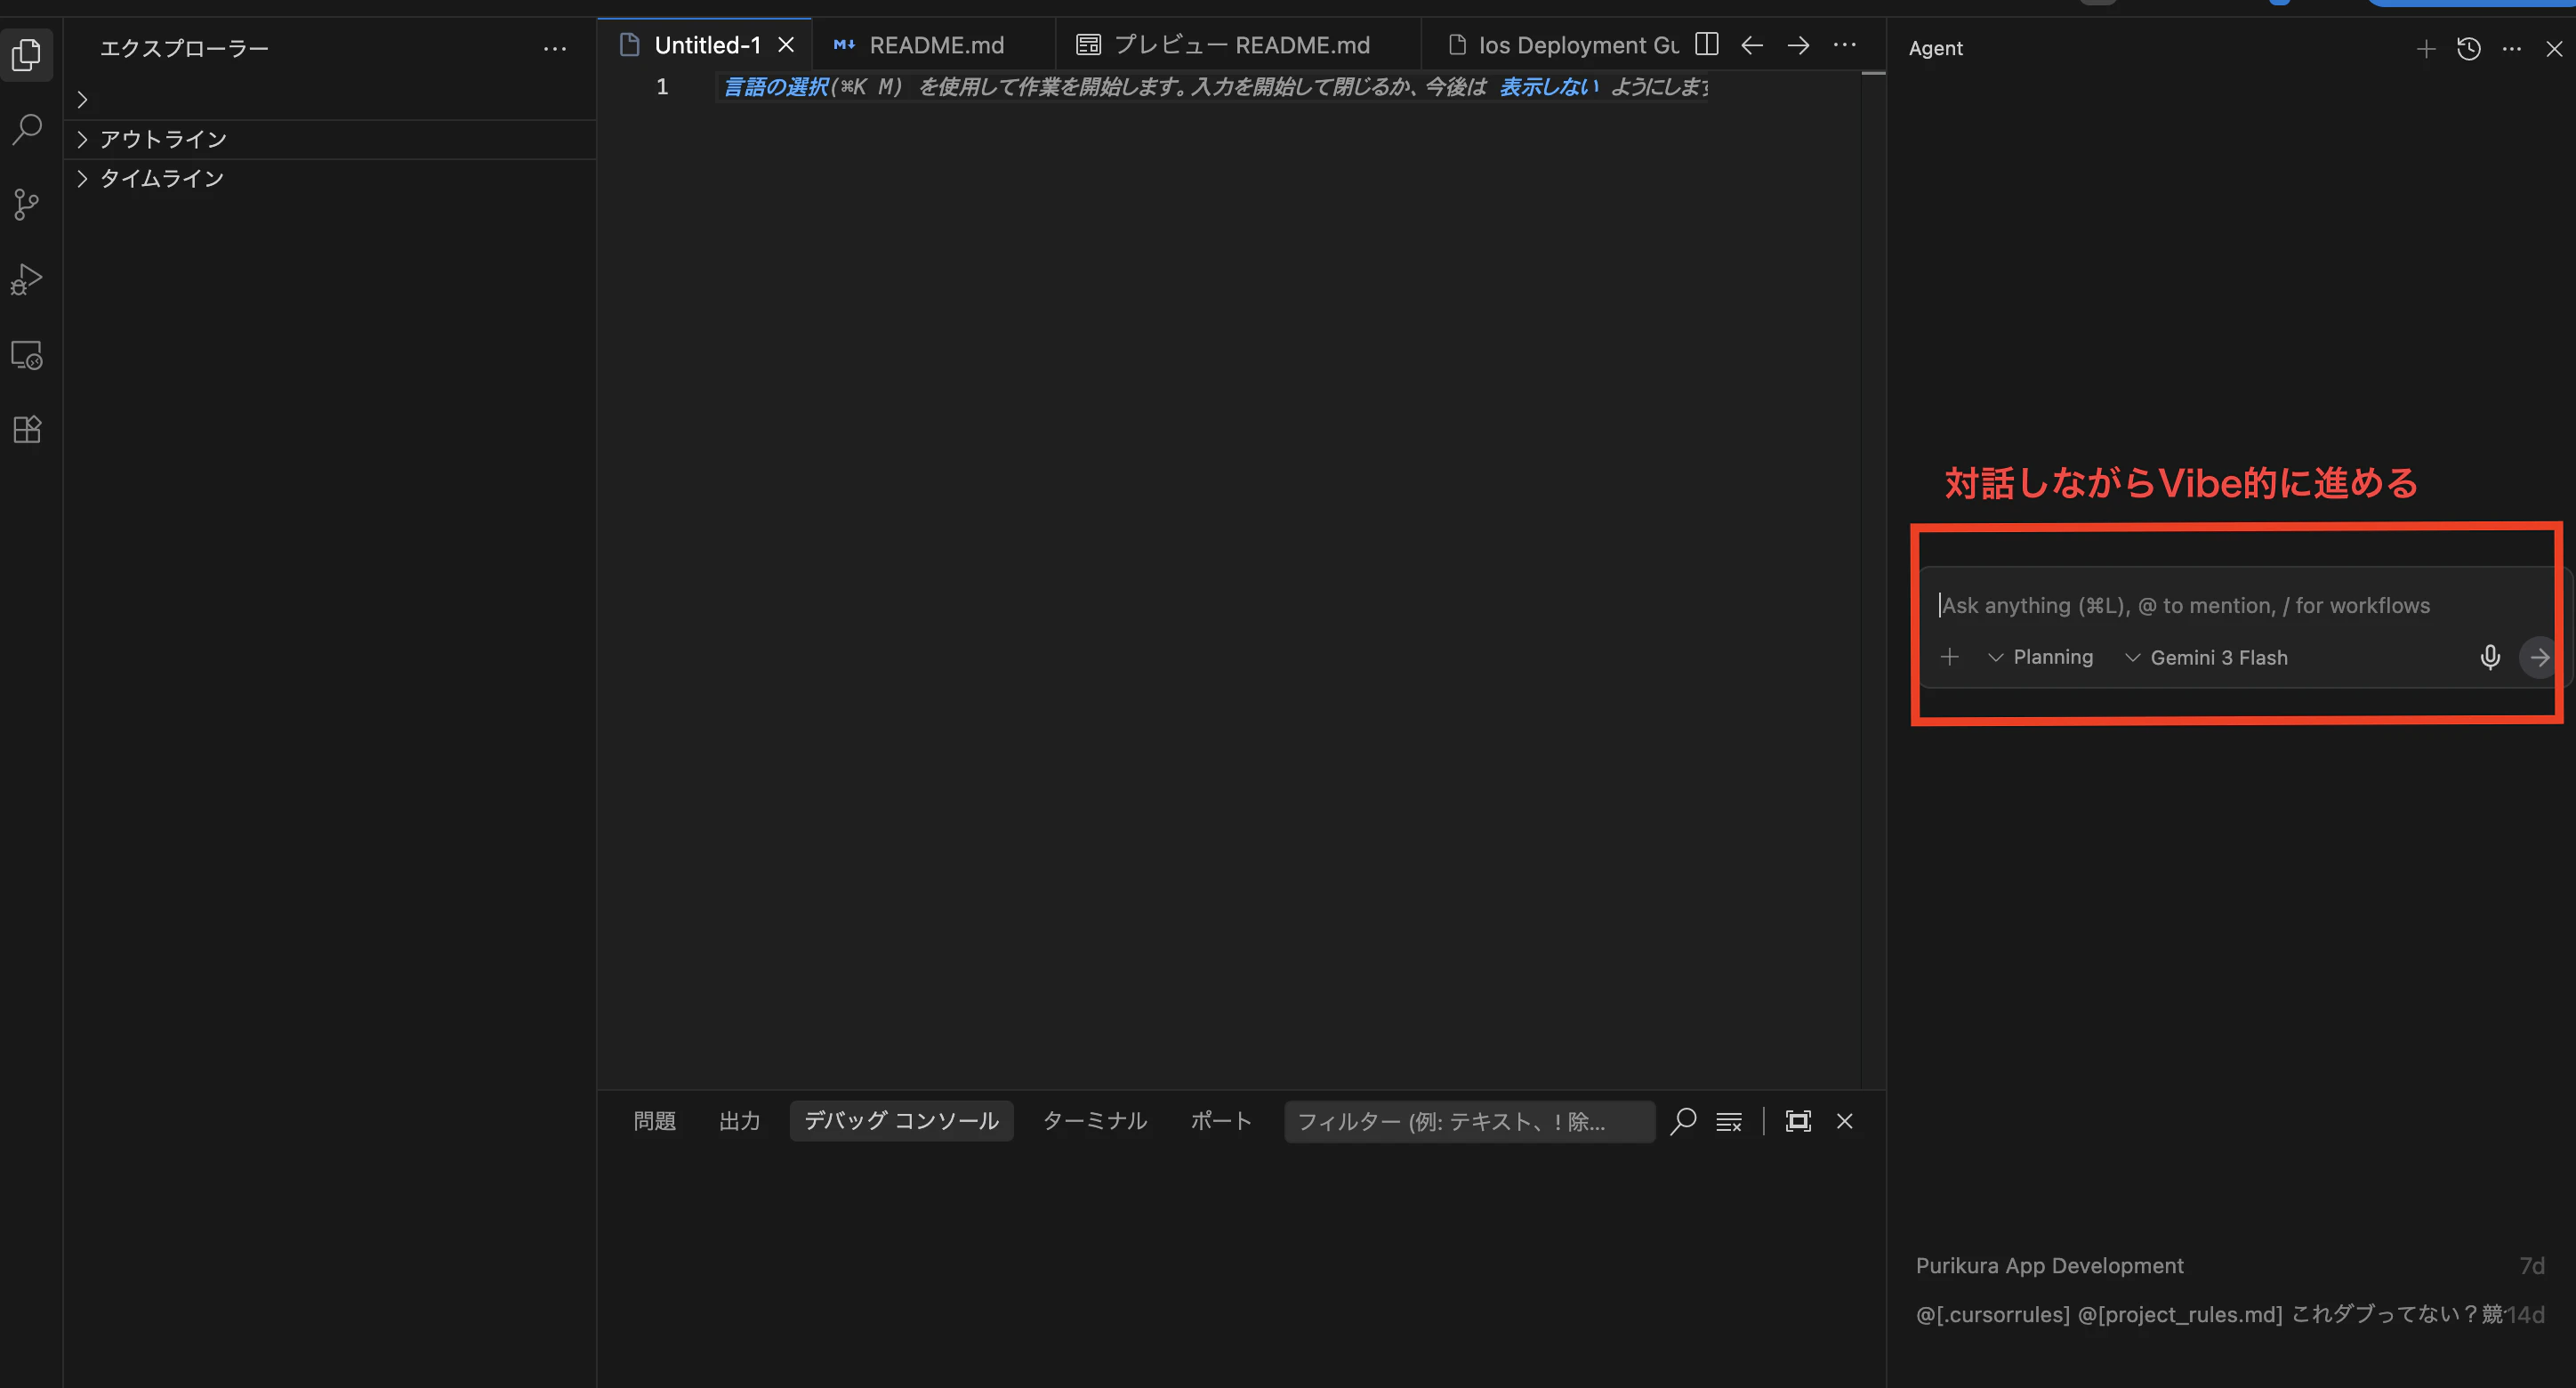Image resolution: width=2576 pixels, height=1388 pixels.
Task: Switch to the README.md editor tab
Action: (x=933, y=45)
